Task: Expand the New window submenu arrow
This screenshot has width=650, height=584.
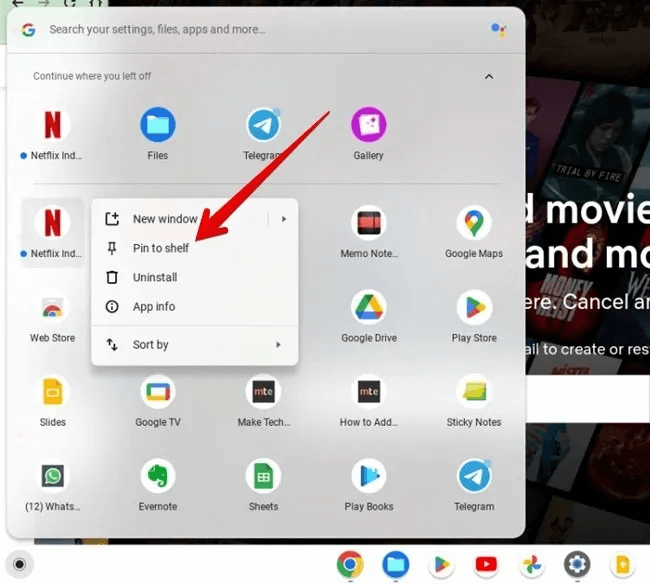Action: pyautogui.click(x=284, y=219)
